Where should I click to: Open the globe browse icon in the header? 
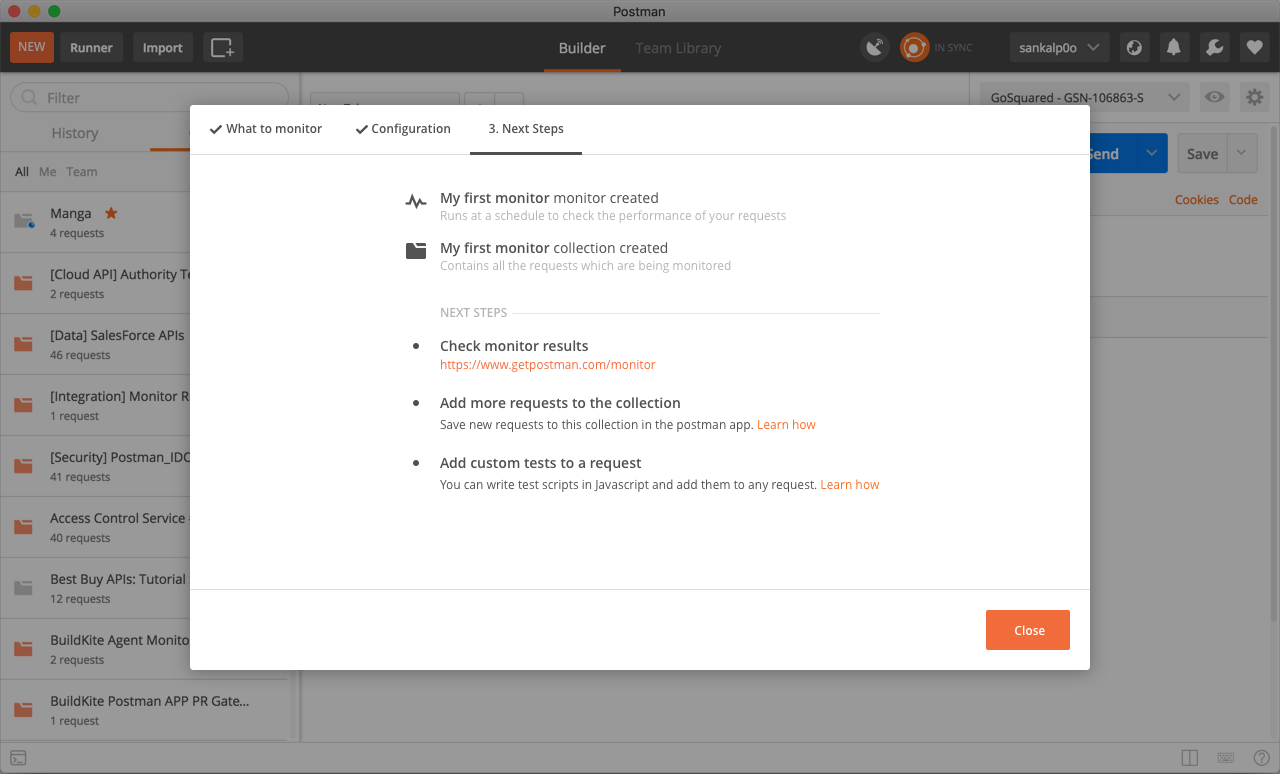[1134, 47]
